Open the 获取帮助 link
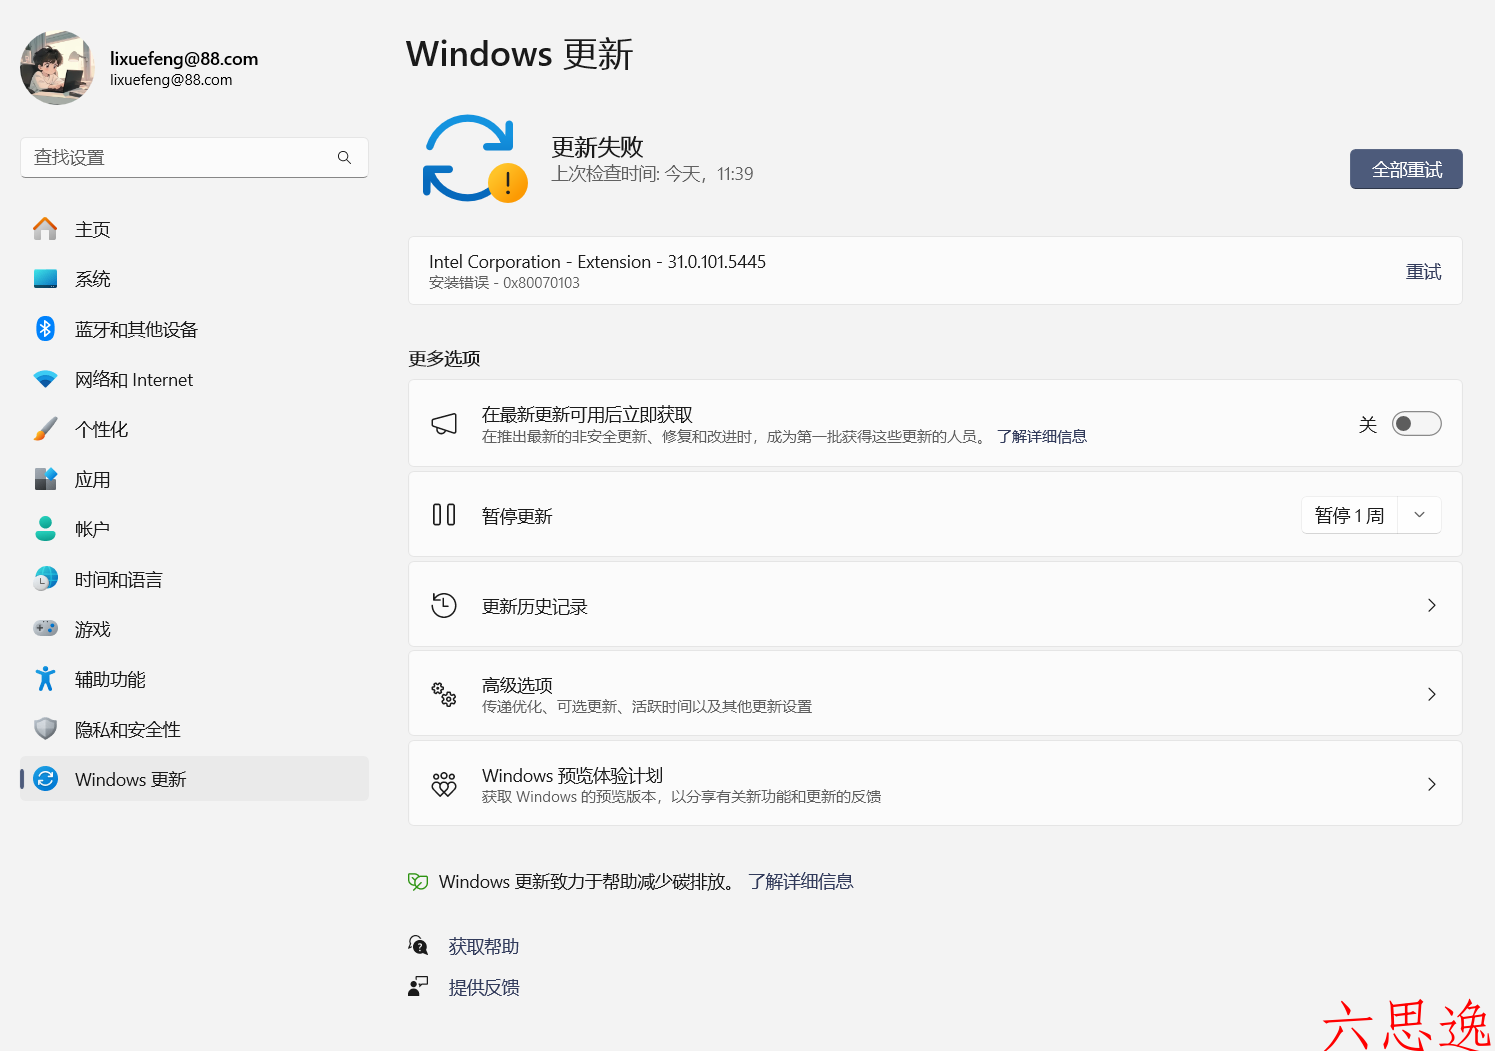 484,946
